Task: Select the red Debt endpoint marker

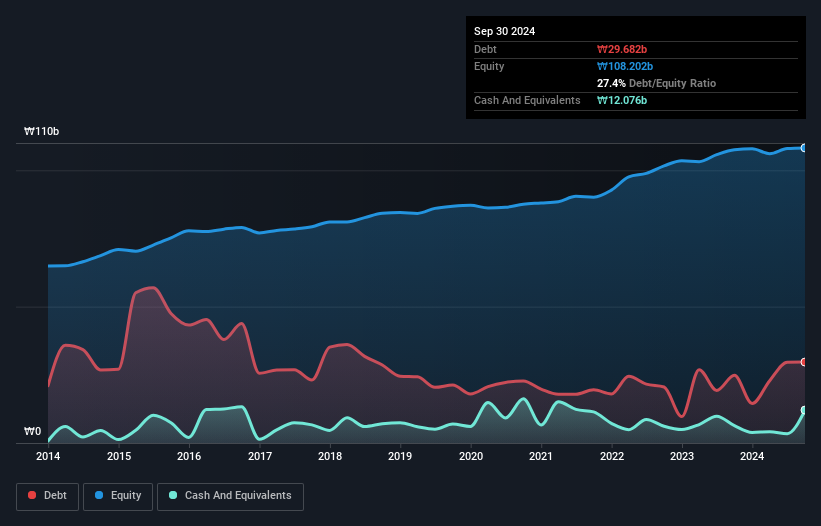Action: coord(804,362)
